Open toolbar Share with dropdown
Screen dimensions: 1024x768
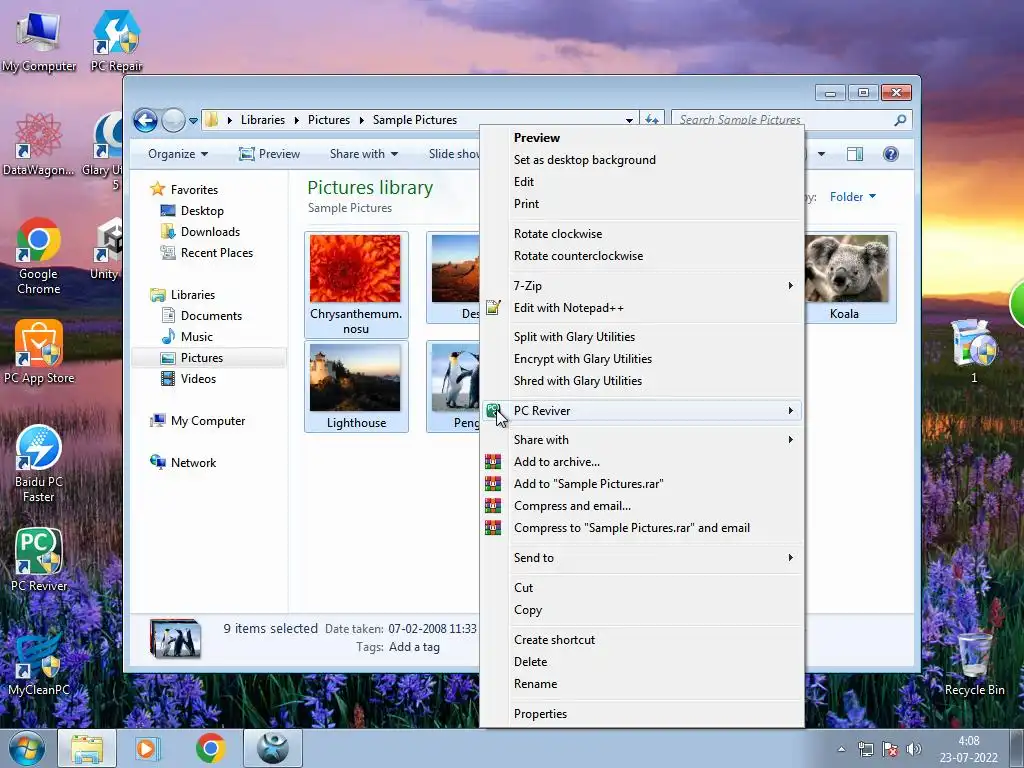pyautogui.click(x=364, y=154)
